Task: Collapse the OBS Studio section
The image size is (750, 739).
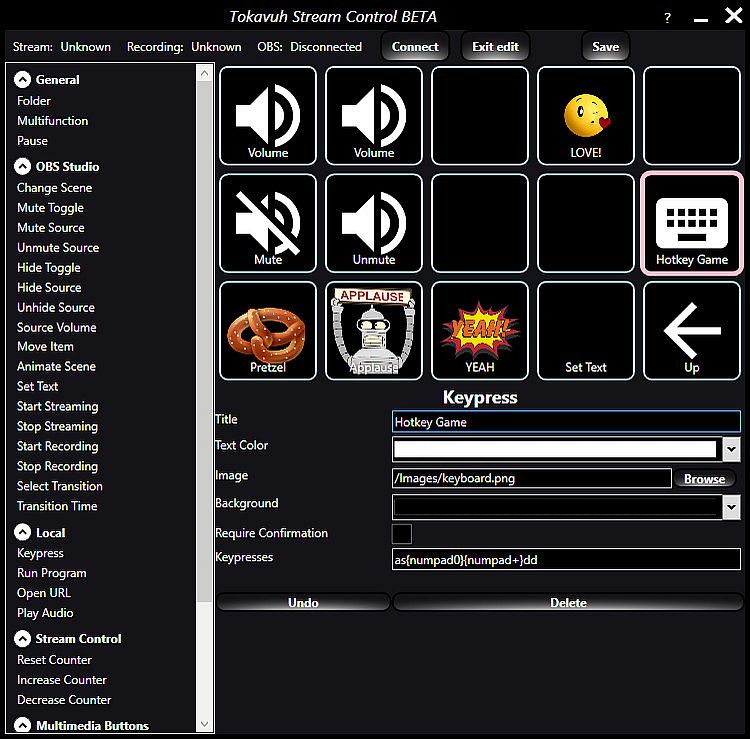Action: 23,167
